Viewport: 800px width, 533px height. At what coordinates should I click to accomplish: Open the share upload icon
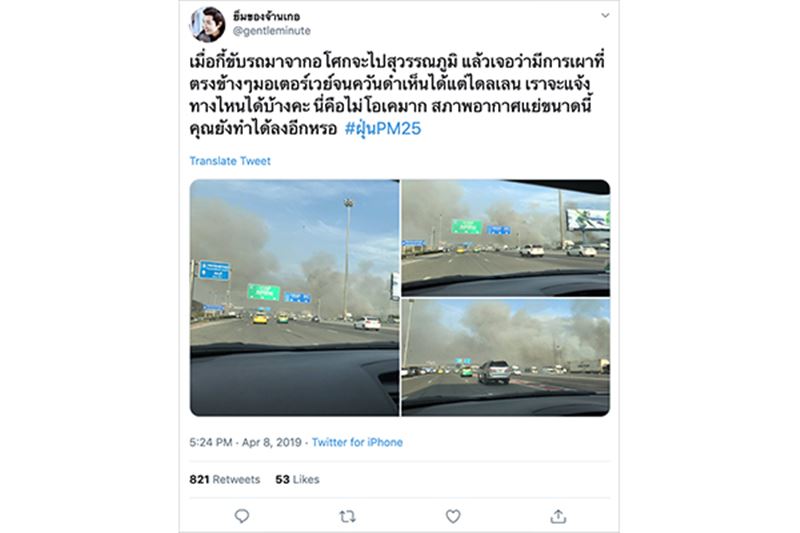pos(558,516)
